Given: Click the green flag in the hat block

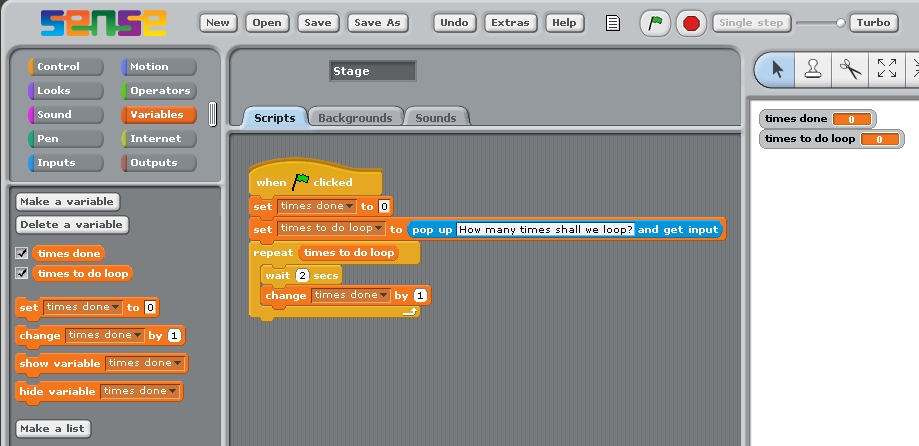Looking at the screenshot, I should pos(301,181).
